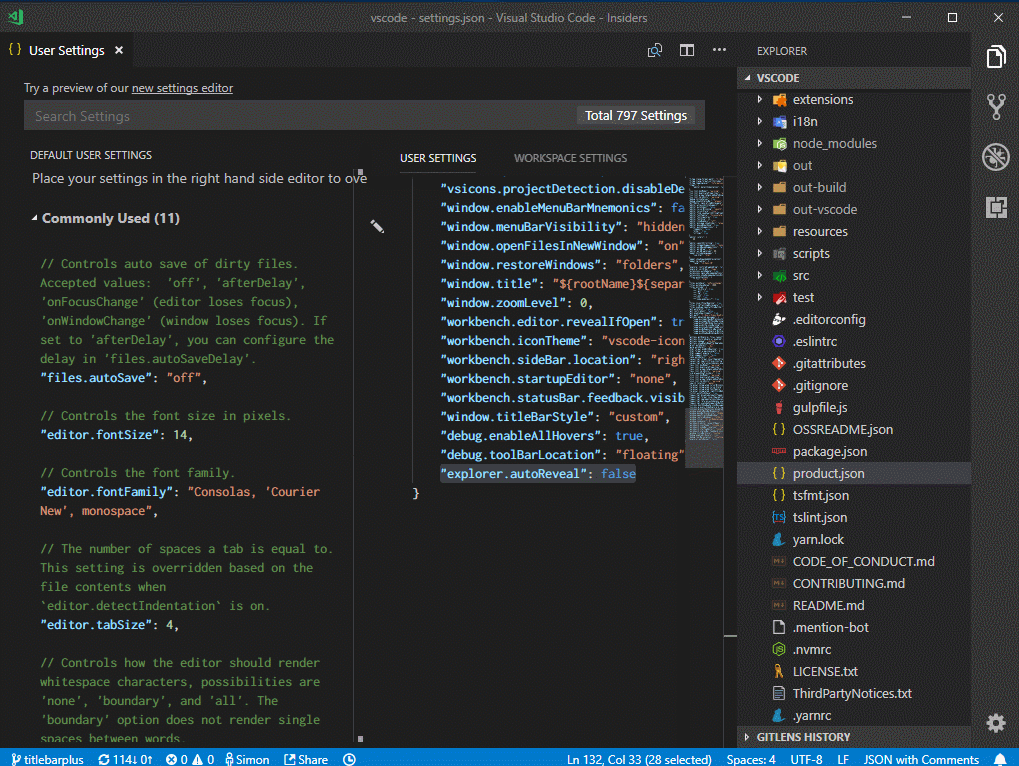The height and width of the screenshot is (766, 1019).
Task: Open package.json in the Explorer
Action: coord(829,451)
